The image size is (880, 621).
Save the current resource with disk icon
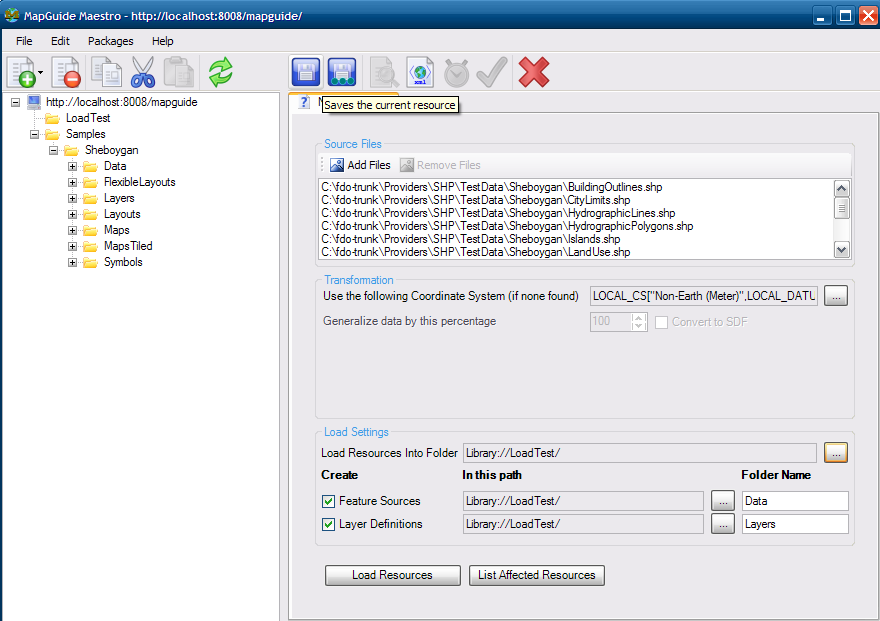coord(306,72)
